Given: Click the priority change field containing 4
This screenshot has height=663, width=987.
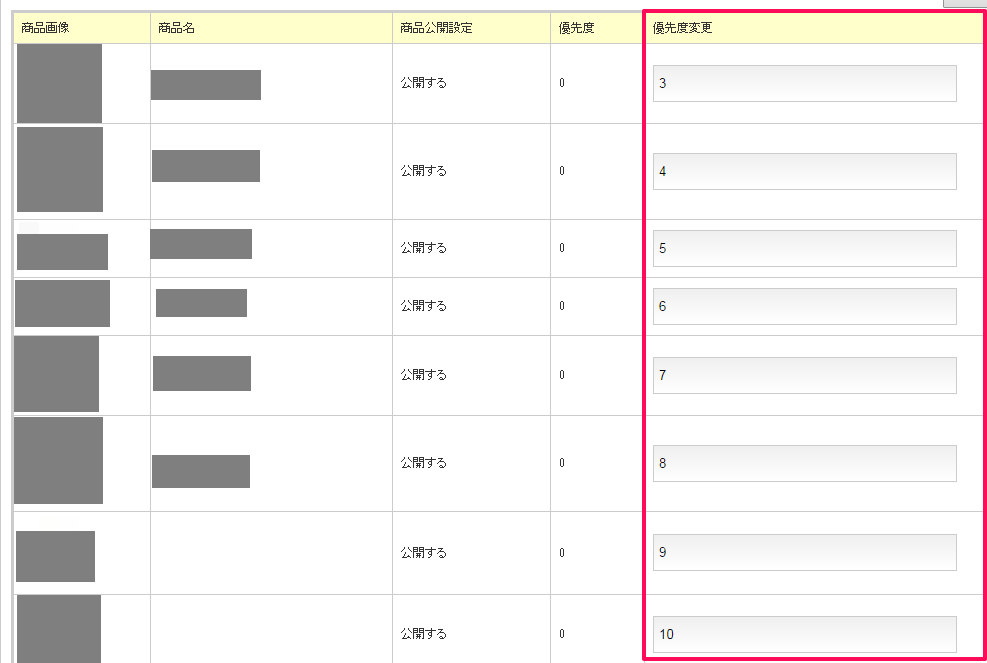Looking at the screenshot, I should [x=804, y=171].
